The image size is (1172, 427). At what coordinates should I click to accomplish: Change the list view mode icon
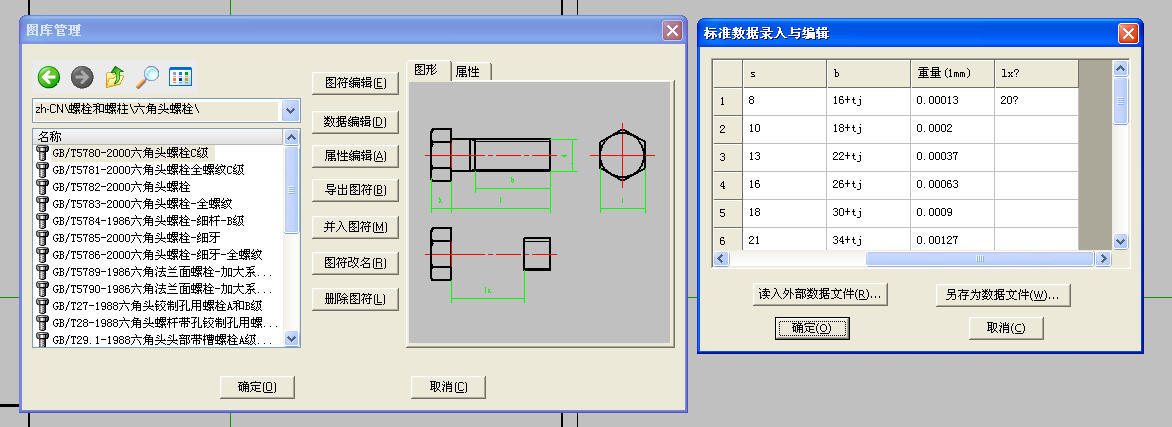pyautogui.click(x=180, y=77)
